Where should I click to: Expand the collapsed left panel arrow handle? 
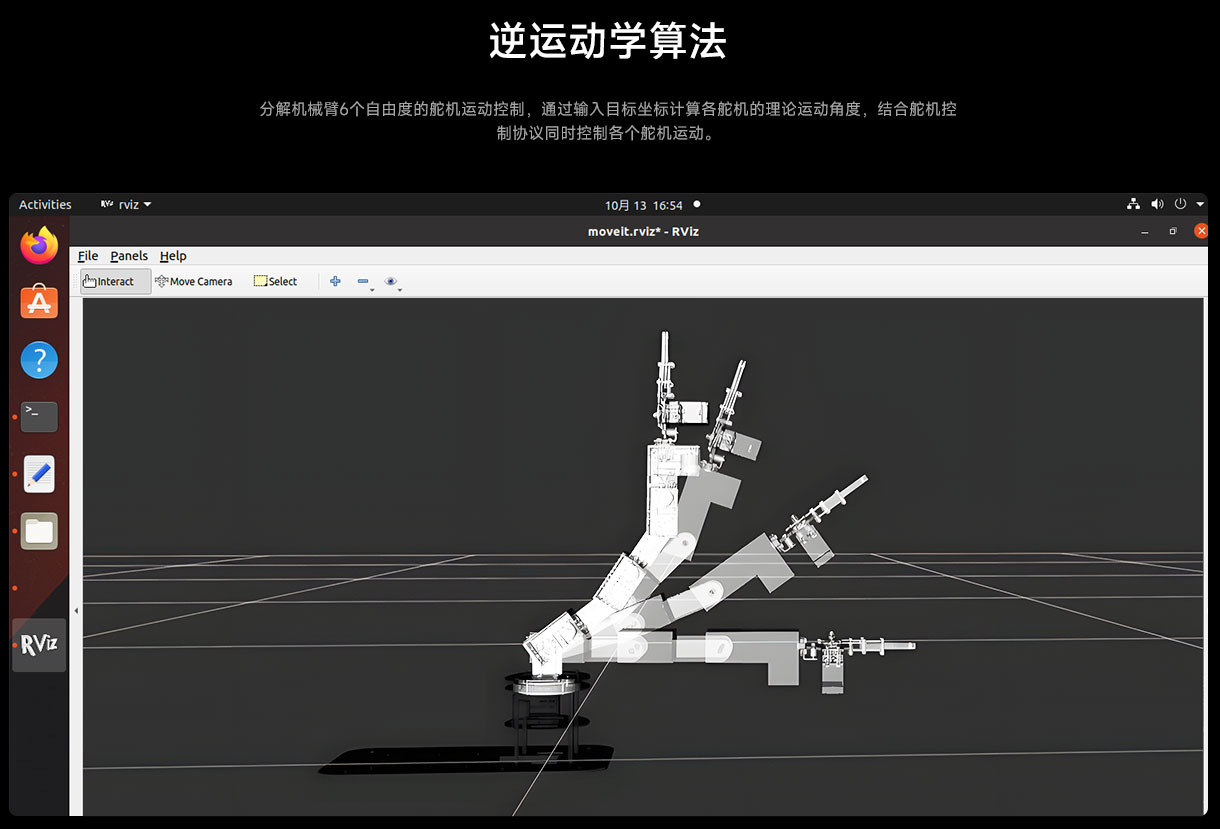tap(76, 610)
